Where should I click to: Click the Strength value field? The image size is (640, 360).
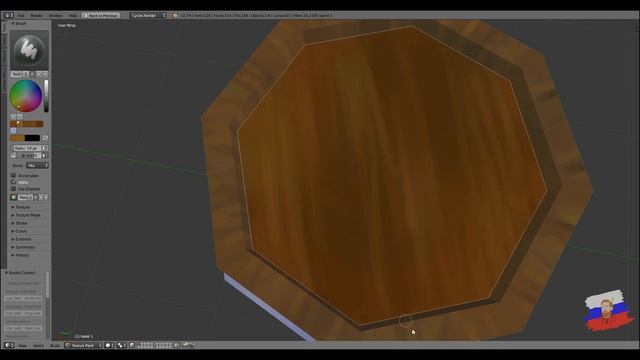pos(29,156)
